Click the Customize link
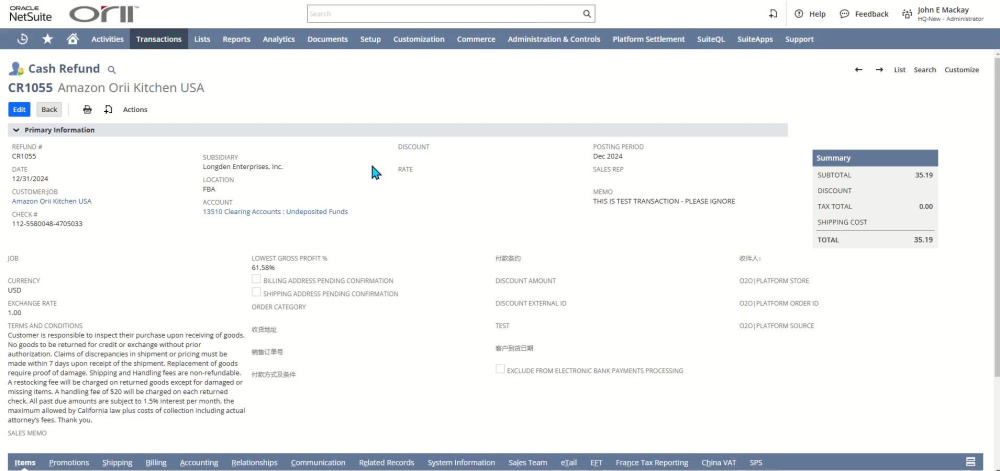1000x471 pixels. click(962, 70)
